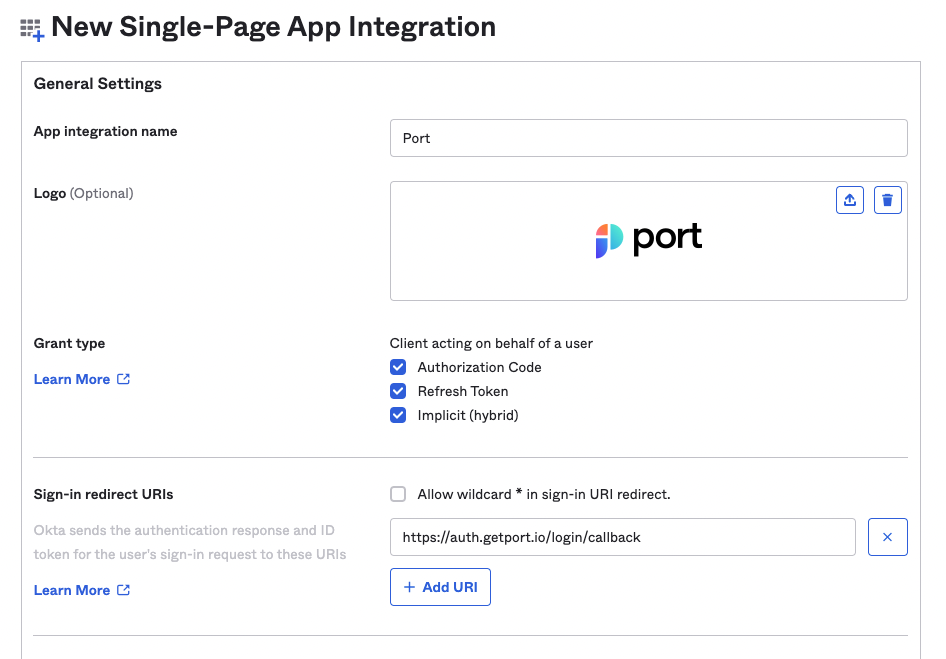Click the plus icon on the Add URI button
This screenshot has height=659, width=946.
point(409,586)
